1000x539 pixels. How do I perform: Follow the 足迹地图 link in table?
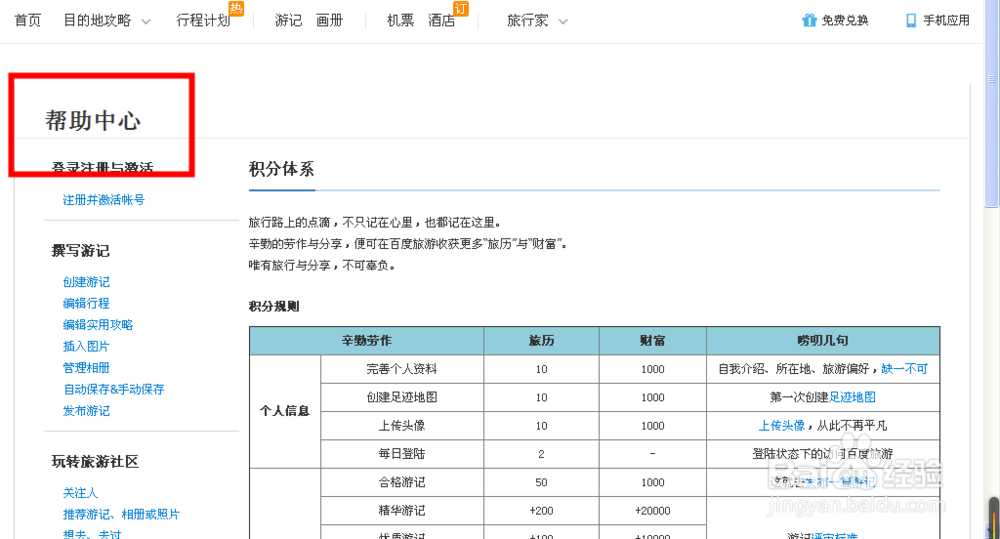tap(852, 397)
